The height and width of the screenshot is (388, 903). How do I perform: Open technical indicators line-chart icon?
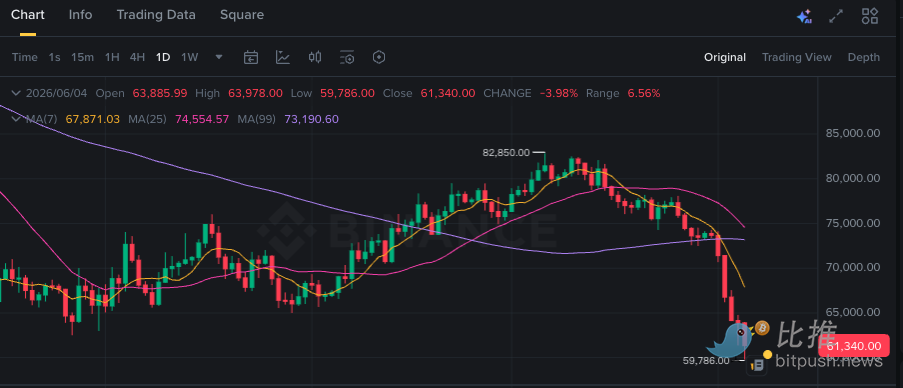pyautogui.click(x=283, y=57)
